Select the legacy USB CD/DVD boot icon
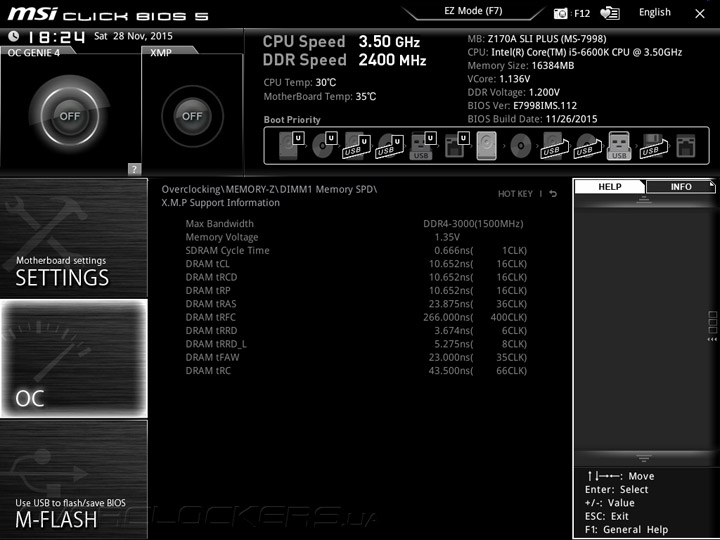 (x=588, y=146)
